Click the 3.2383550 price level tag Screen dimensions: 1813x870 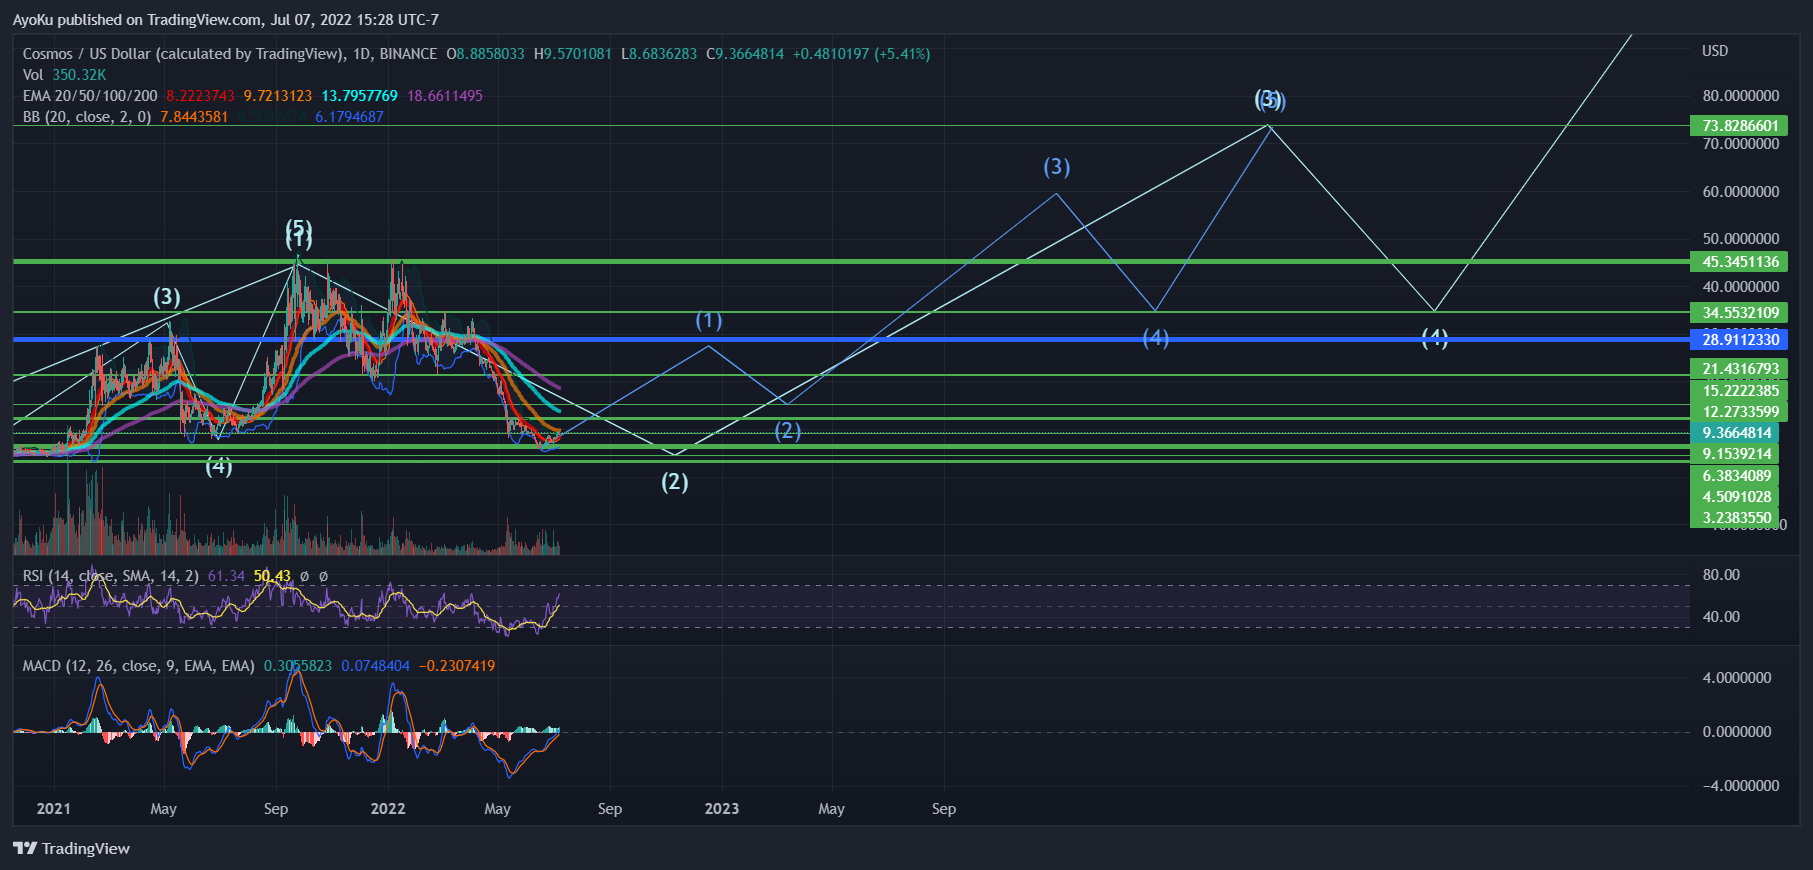pyautogui.click(x=1735, y=517)
